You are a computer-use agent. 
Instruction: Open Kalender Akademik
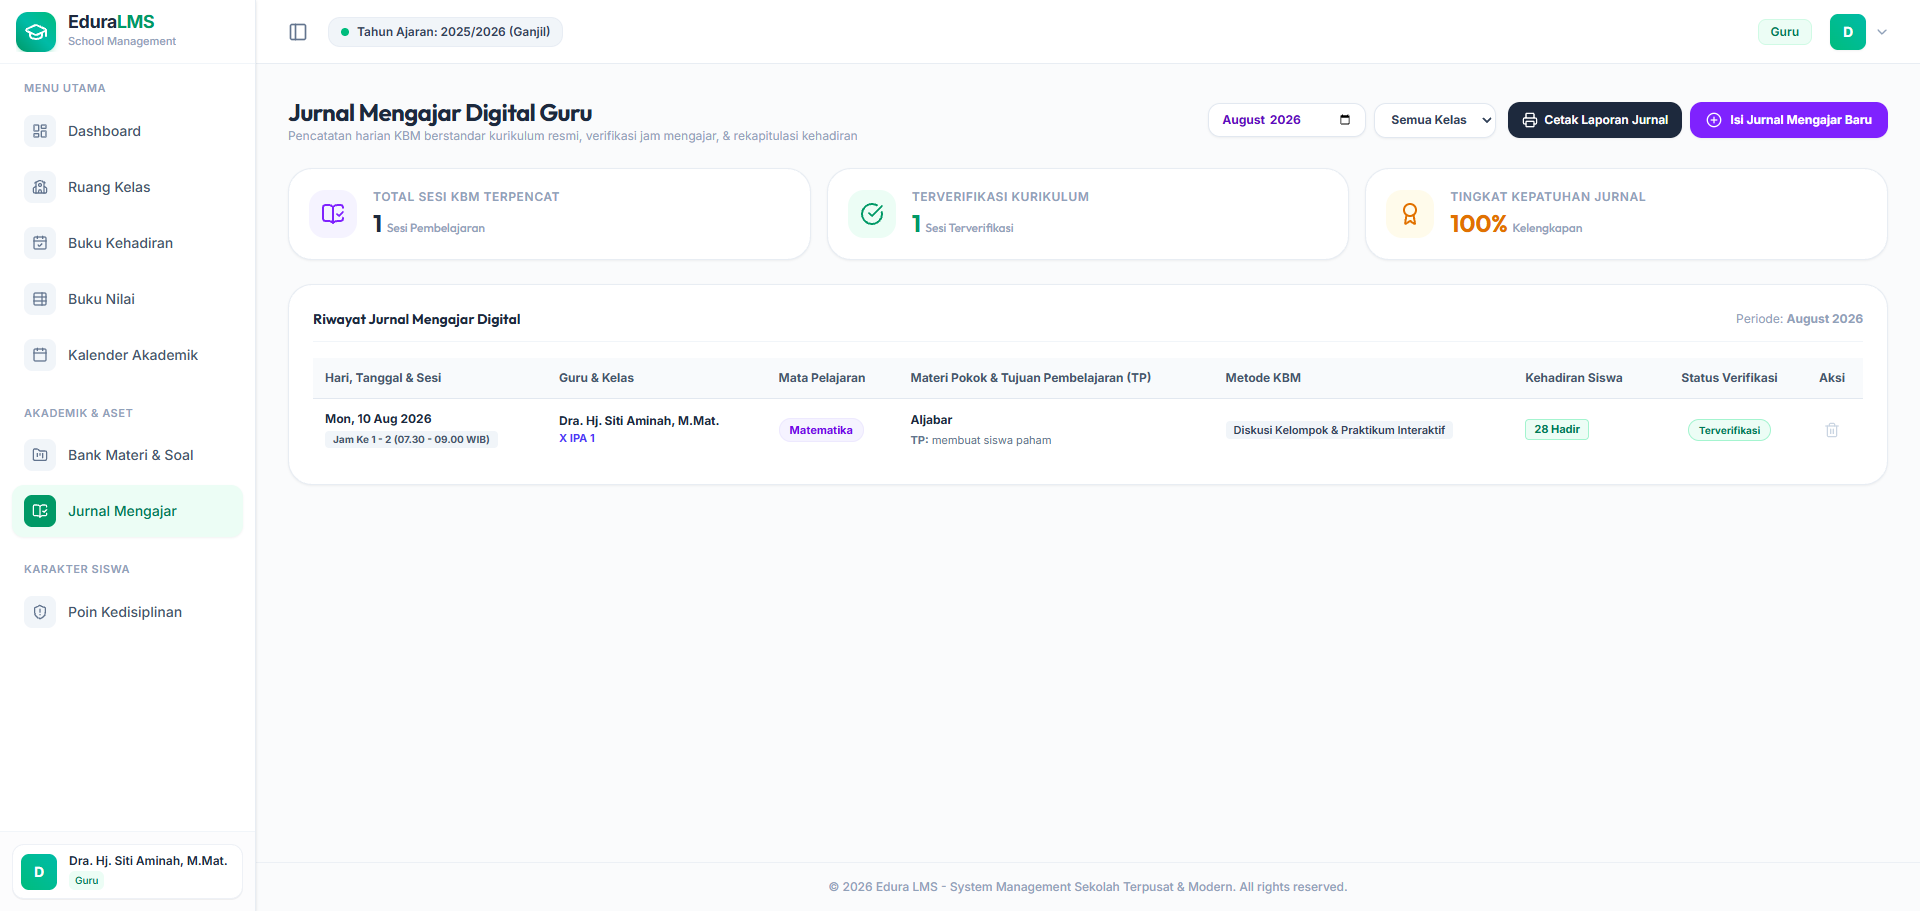(x=128, y=355)
